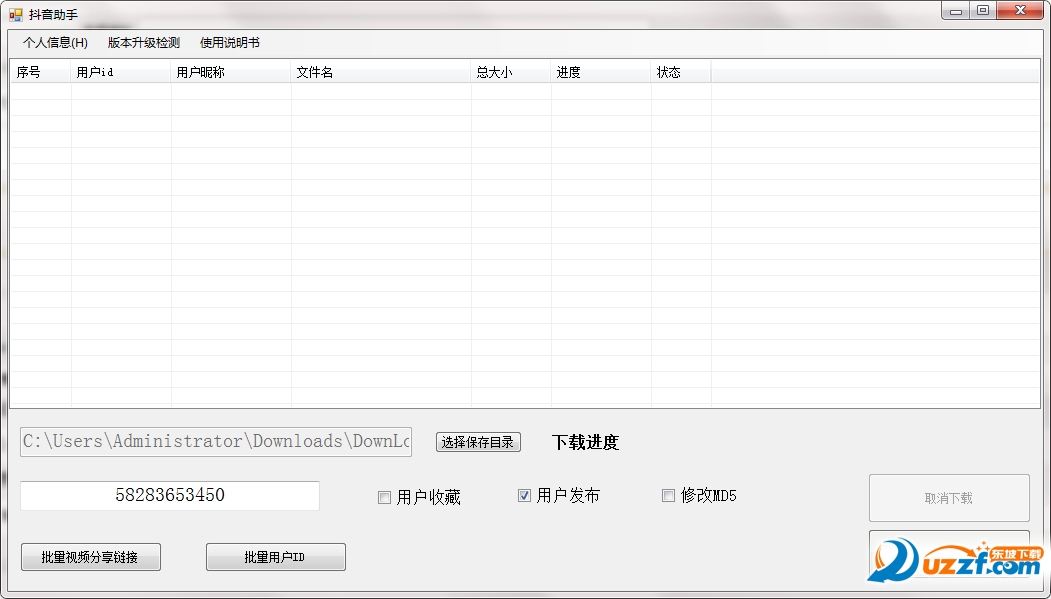Enable the 用户收藏 checkbox
The width and height of the screenshot is (1051, 599).
384,497
